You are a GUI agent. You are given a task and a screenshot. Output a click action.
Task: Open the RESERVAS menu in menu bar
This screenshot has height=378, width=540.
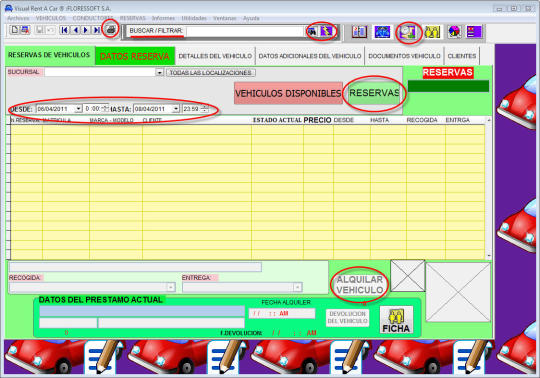pos(133,18)
